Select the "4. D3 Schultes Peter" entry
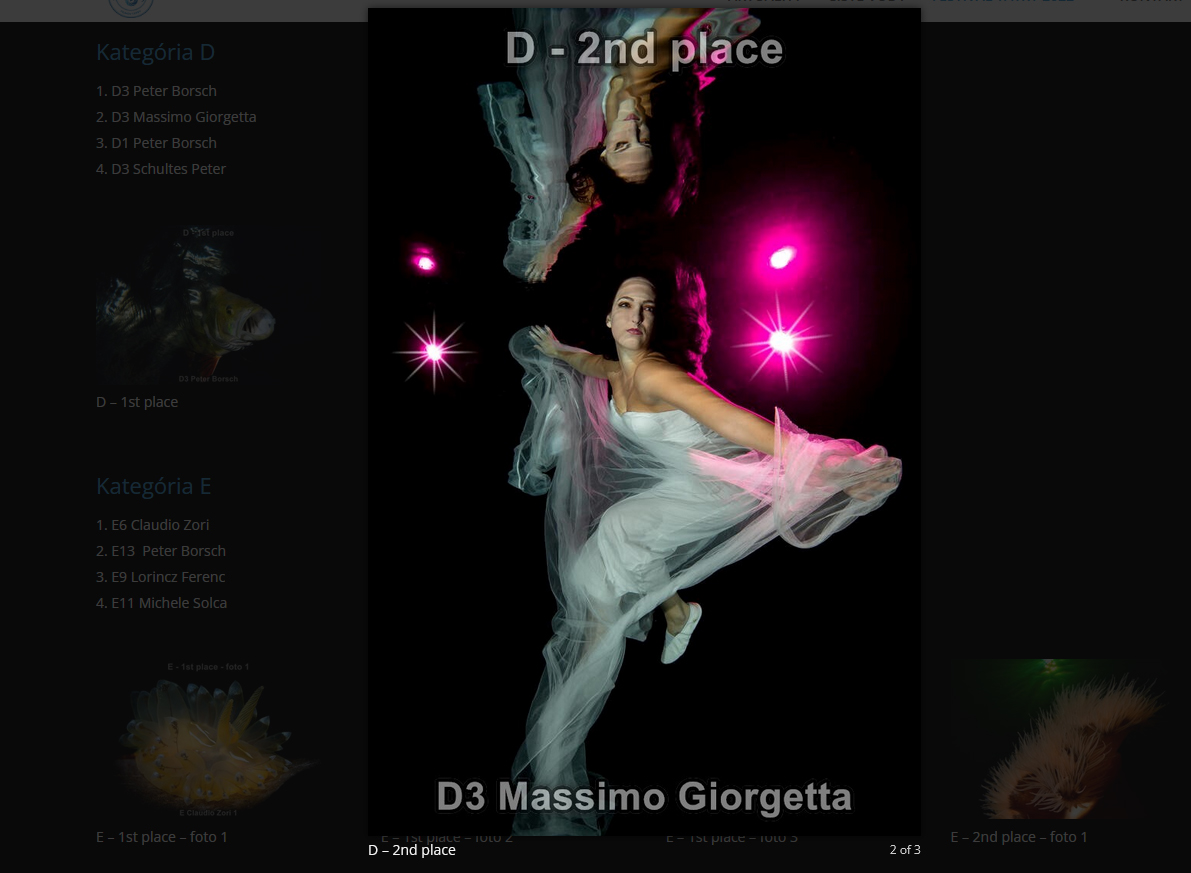This screenshot has width=1191, height=873. (x=161, y=169)
